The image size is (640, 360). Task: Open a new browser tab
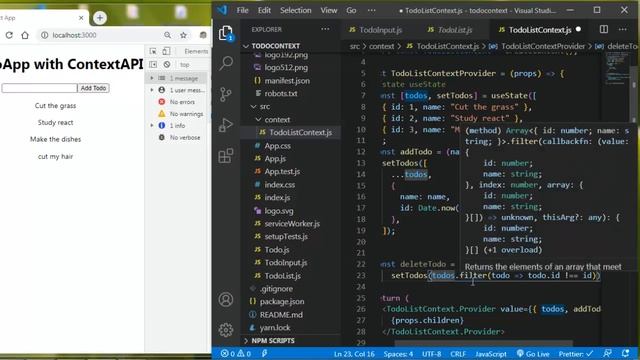[100, 18]
